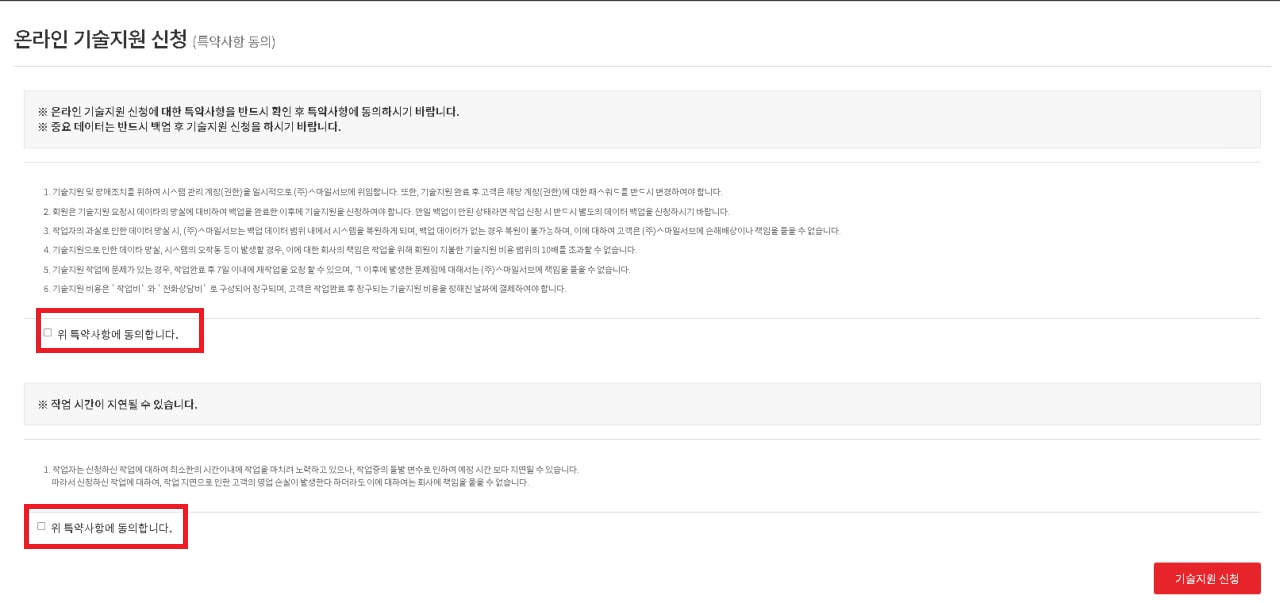Click the notice line starting 중요 데이터는
This screenshot has width=1280, height=603.
tap(189, 128)
